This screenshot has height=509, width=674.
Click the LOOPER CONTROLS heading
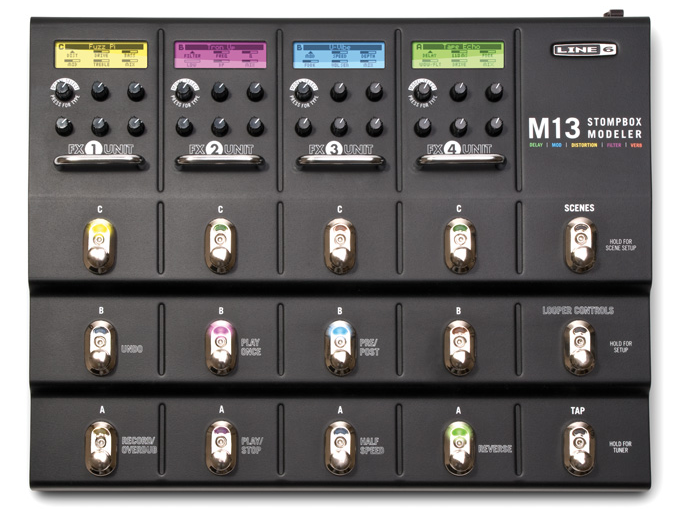click(x=578, y=310)
